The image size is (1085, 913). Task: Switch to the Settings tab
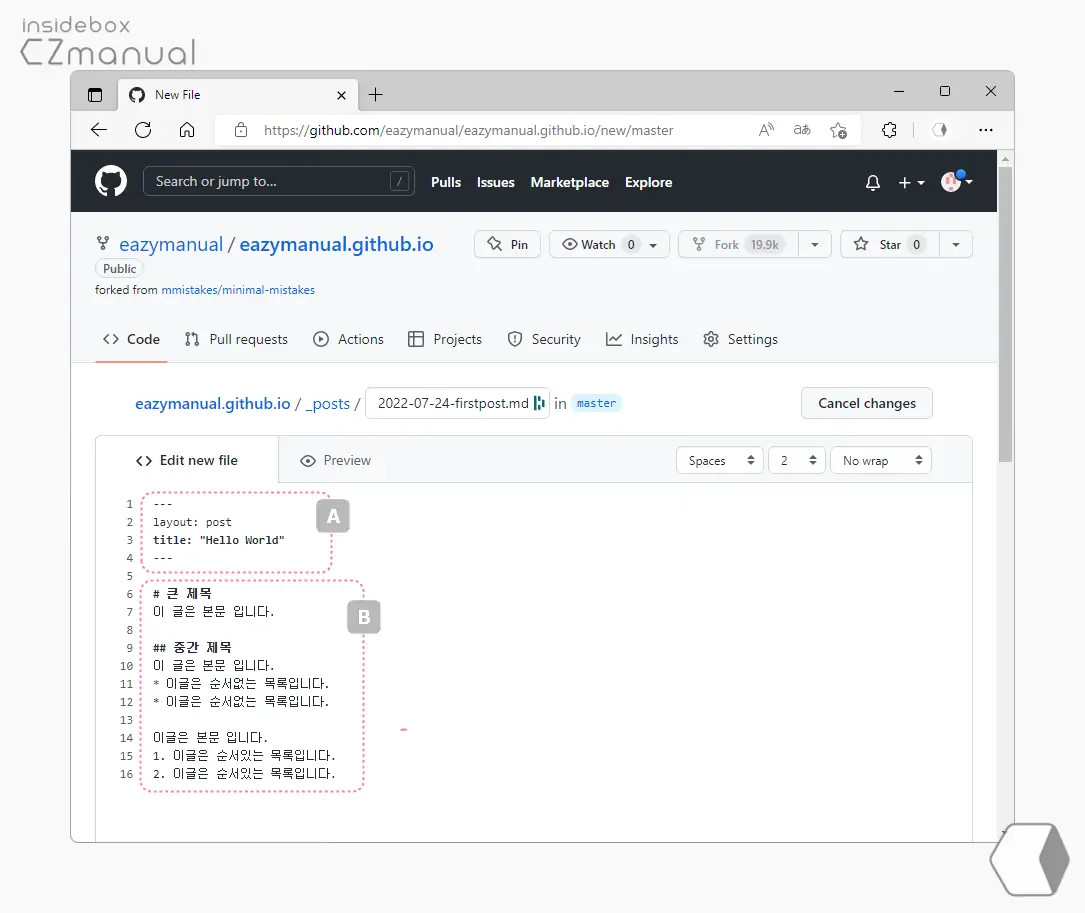(x=740, y=339)
